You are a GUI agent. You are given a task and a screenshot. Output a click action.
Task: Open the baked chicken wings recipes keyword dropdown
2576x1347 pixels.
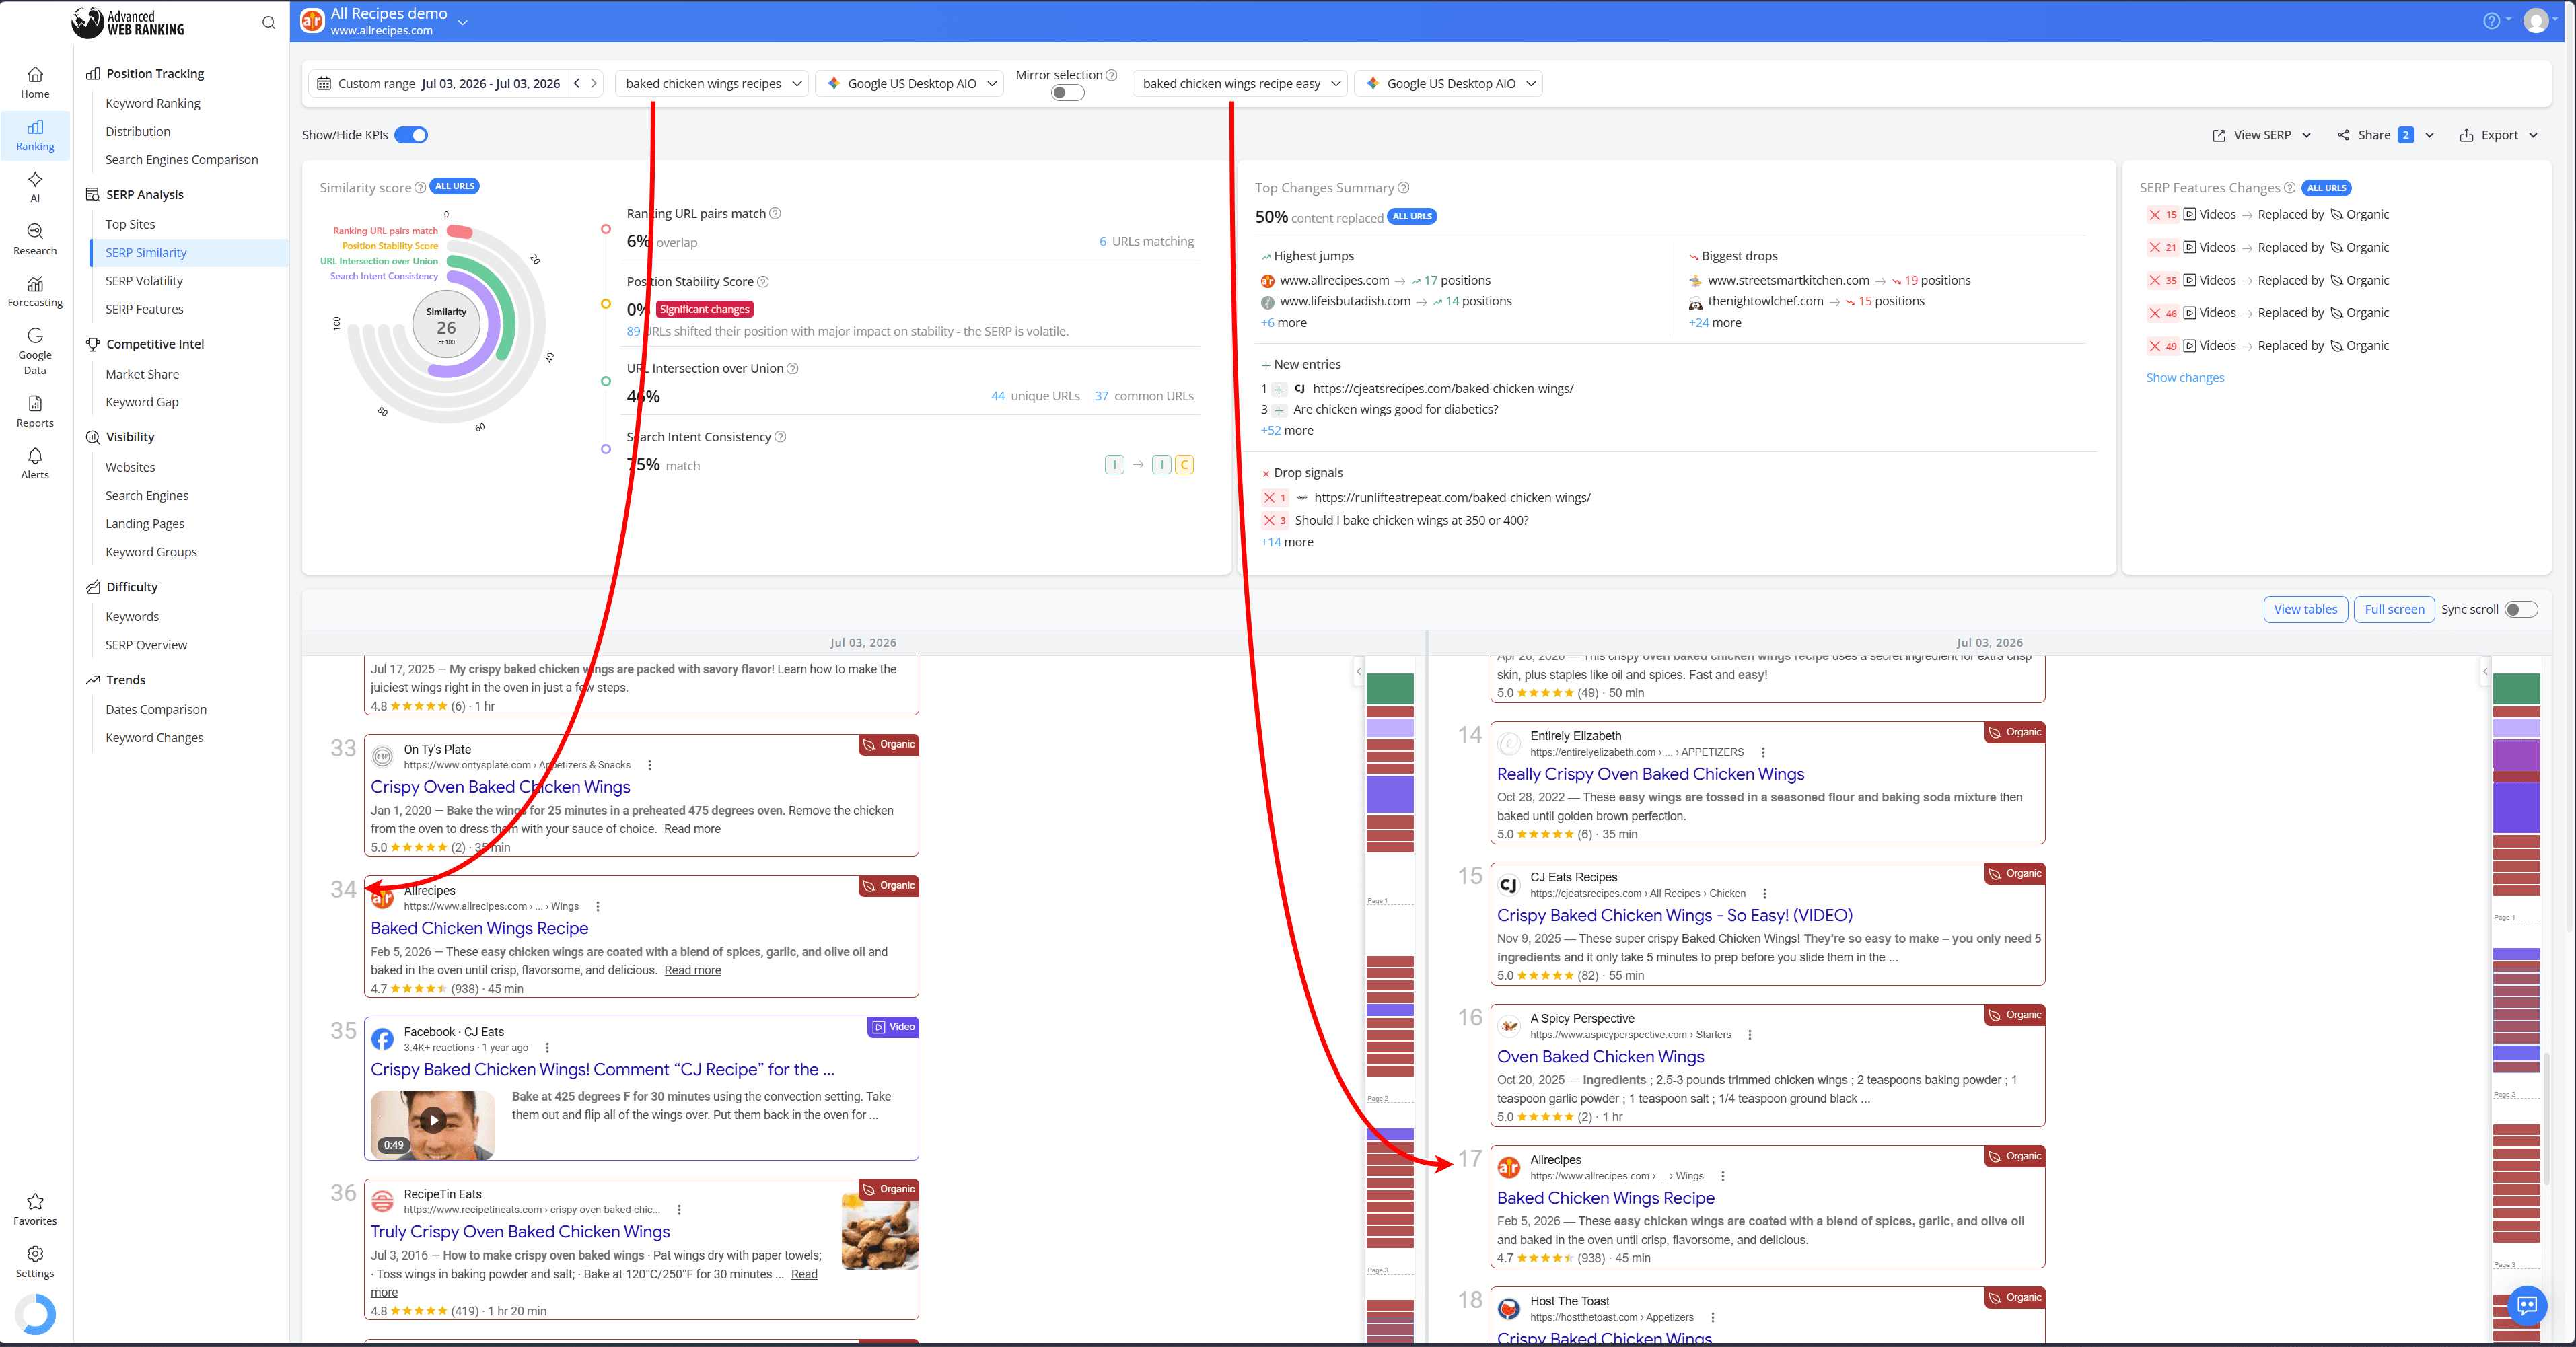[712, 83]
